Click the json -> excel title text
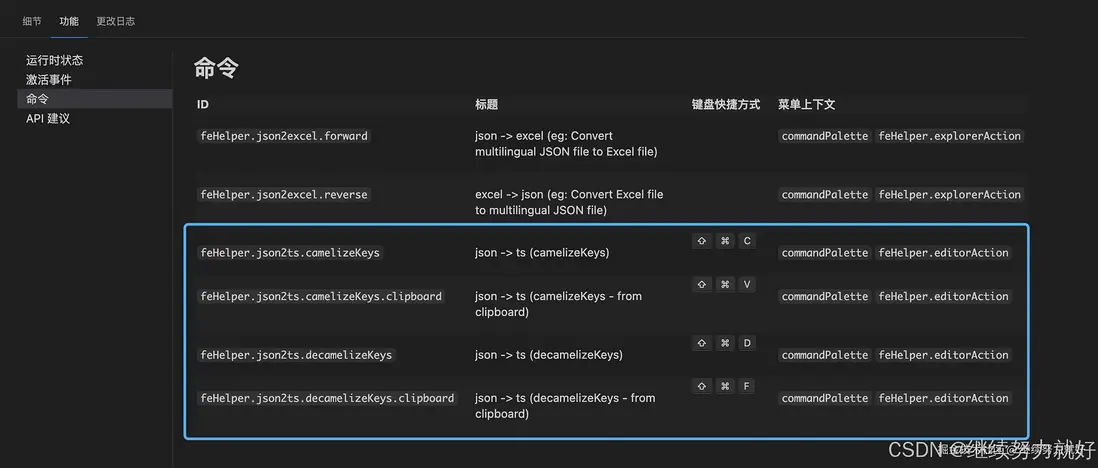 [x=566, y=144]
